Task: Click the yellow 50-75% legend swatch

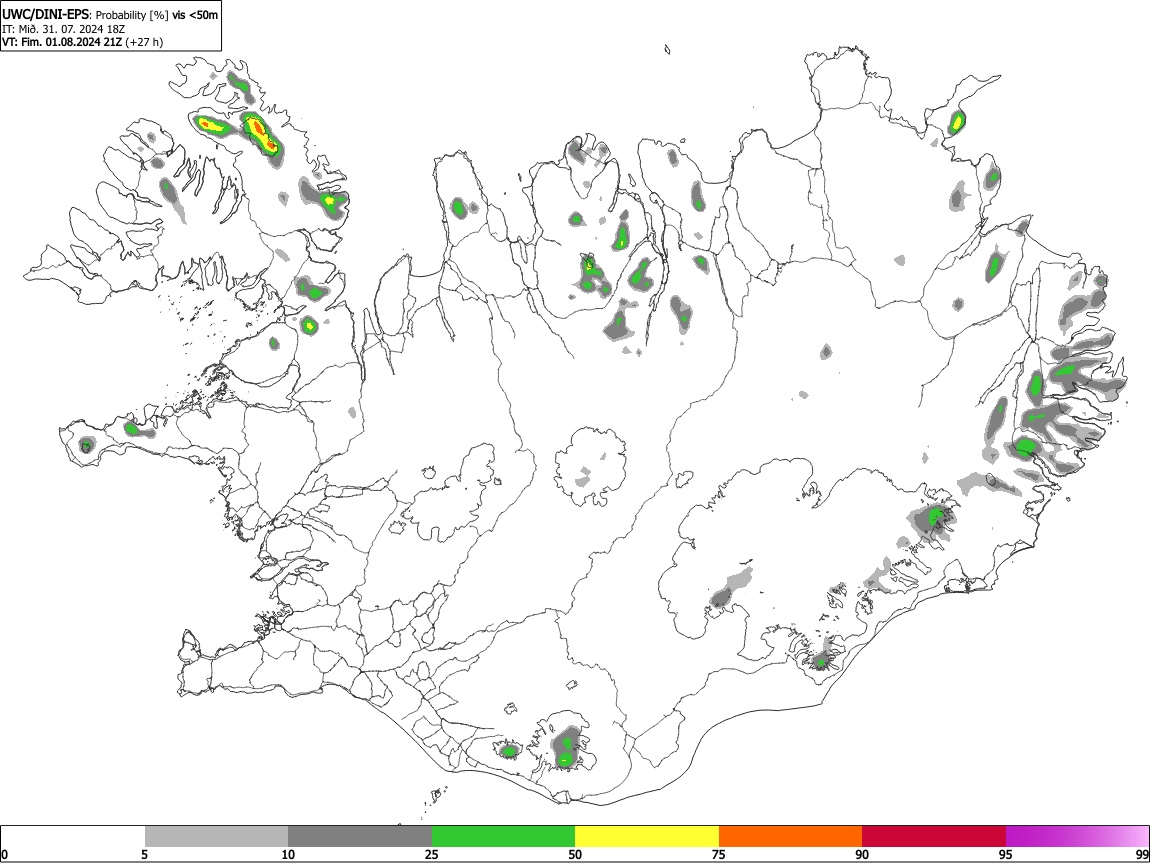Action: pos(647,837)
